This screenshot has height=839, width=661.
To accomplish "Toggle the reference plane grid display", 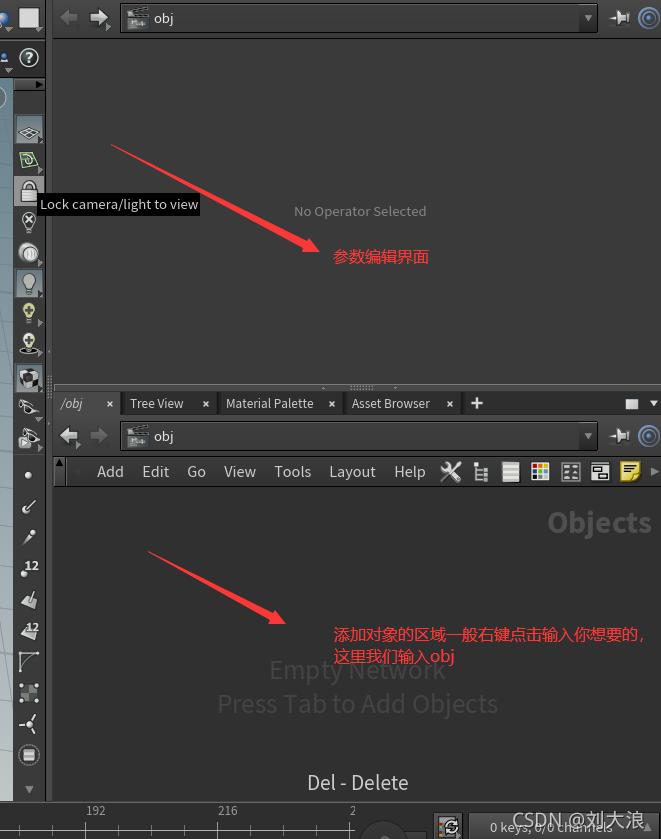I will 29,129.
